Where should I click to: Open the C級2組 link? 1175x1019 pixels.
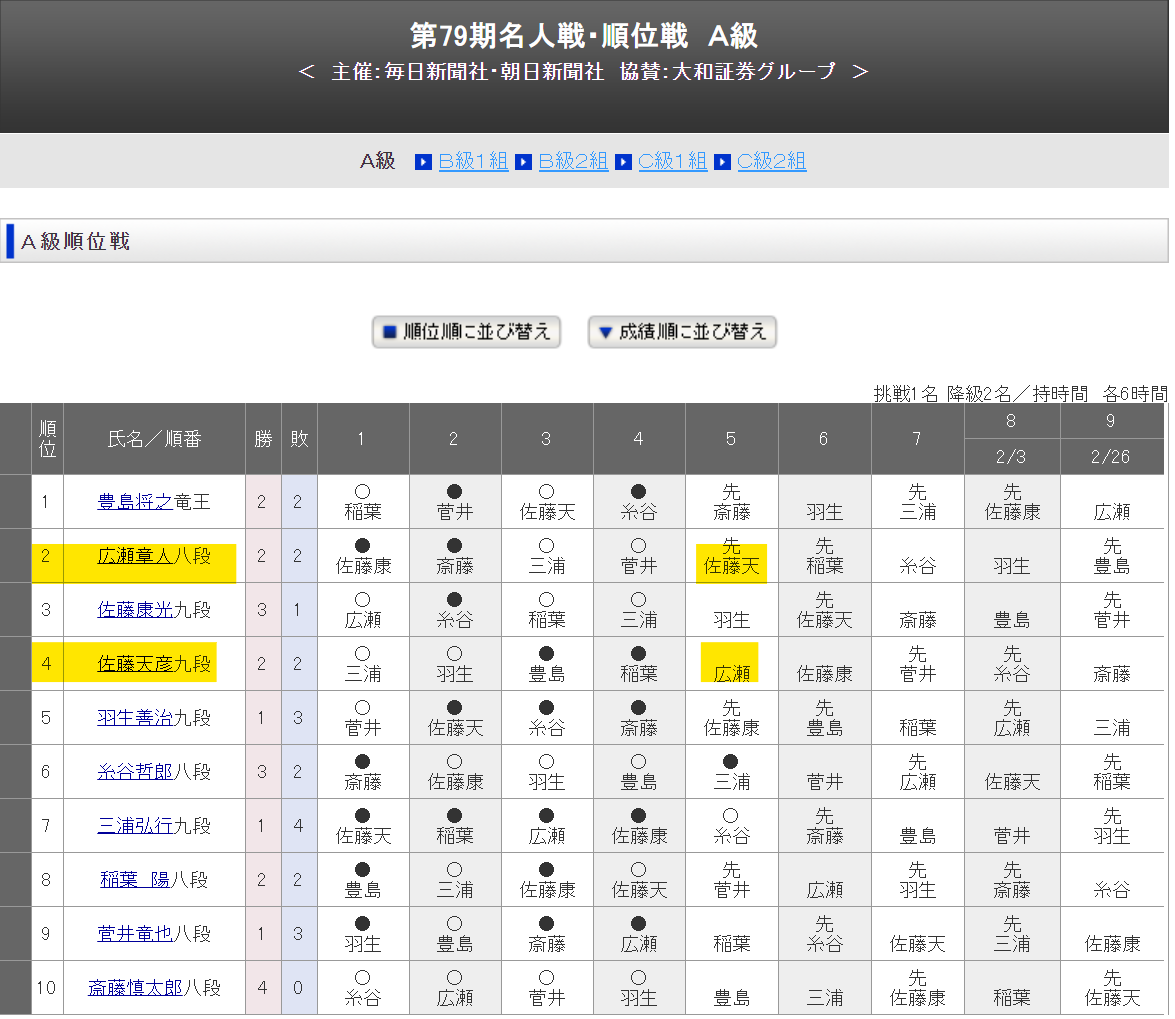(771, 161)
